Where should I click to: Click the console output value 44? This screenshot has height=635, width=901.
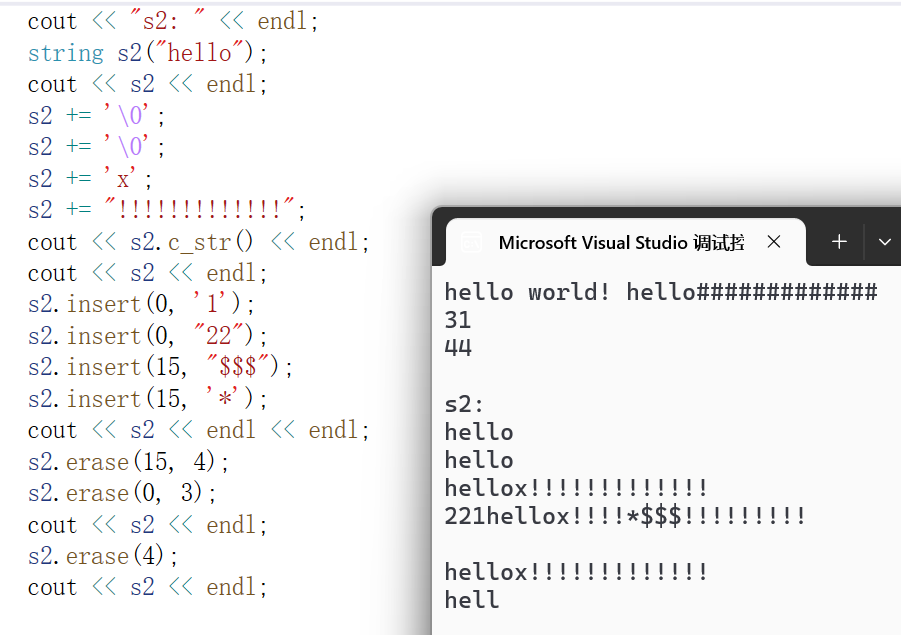coord(458,348)
